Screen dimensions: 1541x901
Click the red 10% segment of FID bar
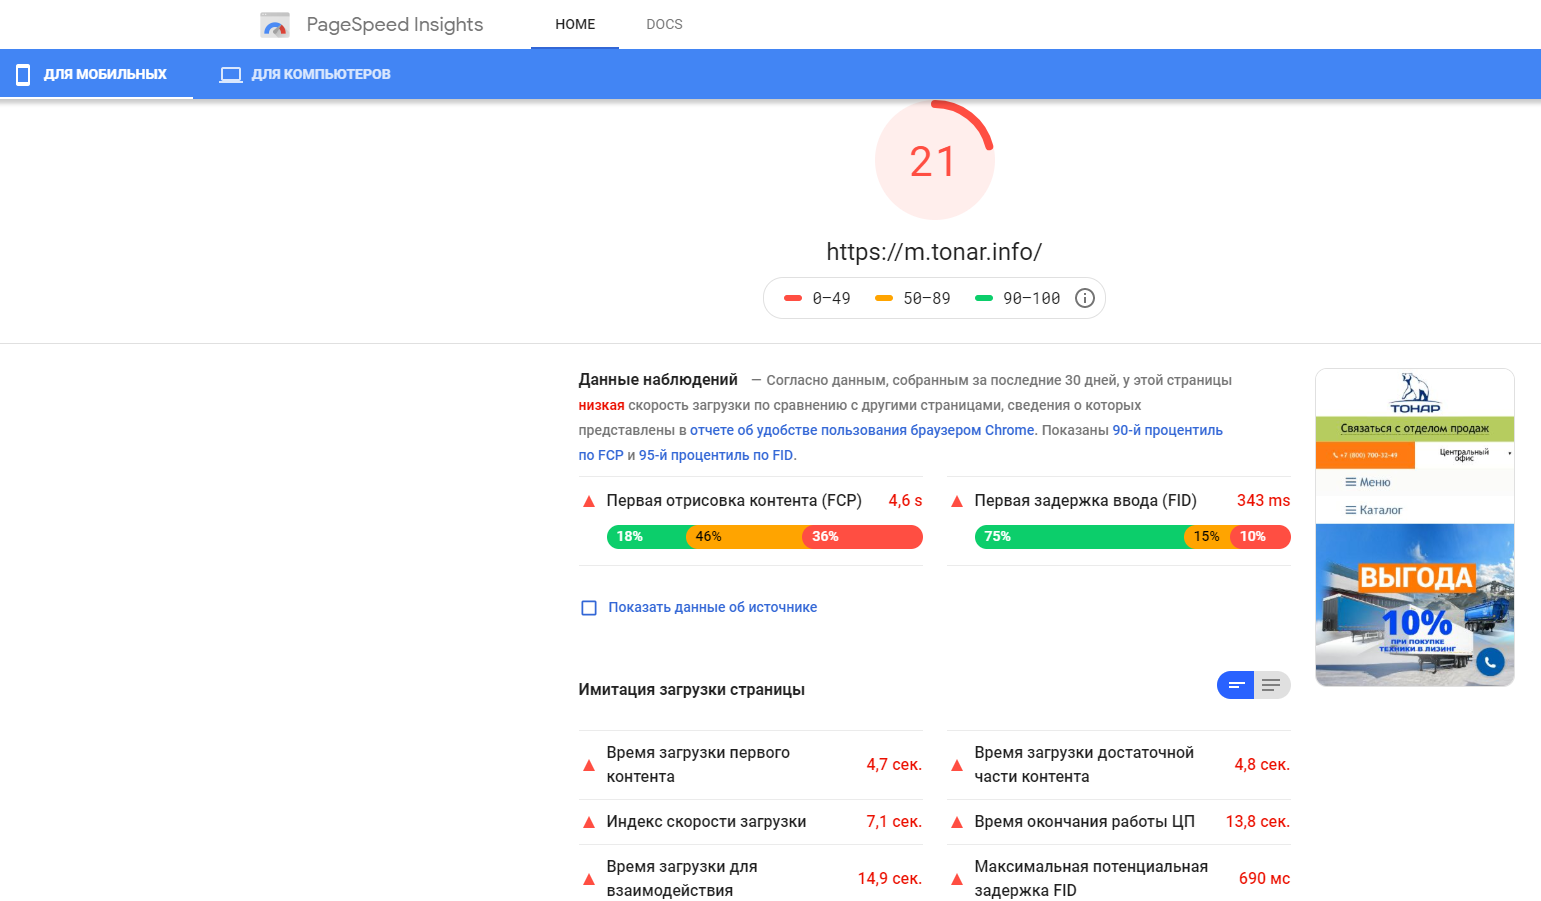point(1261,537)
